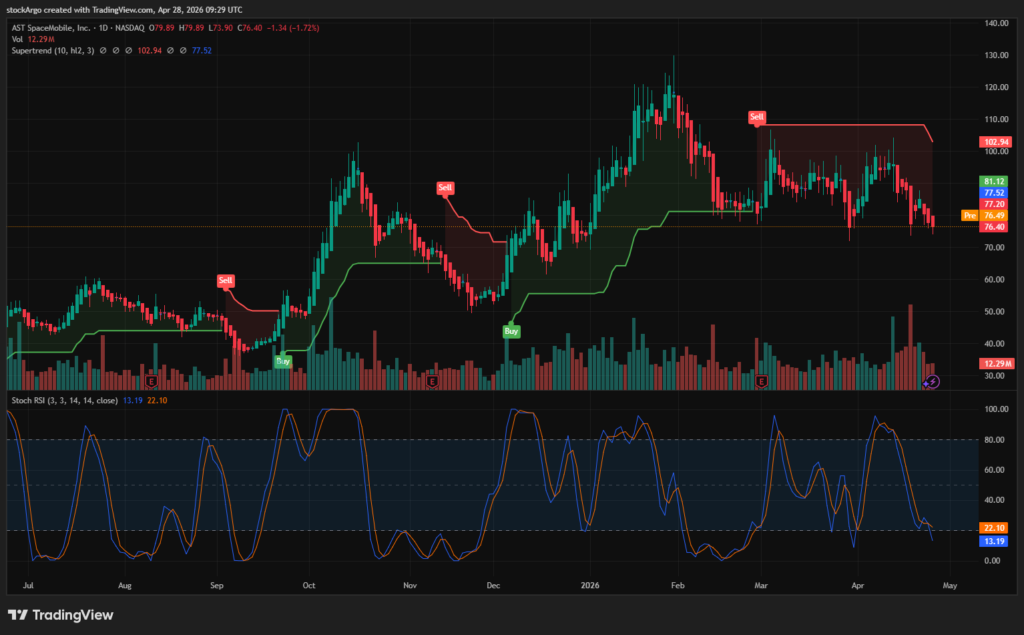Click the orange 22.10 value in Stoch legend
The image size is (1024, 635).
click(157, 400)
